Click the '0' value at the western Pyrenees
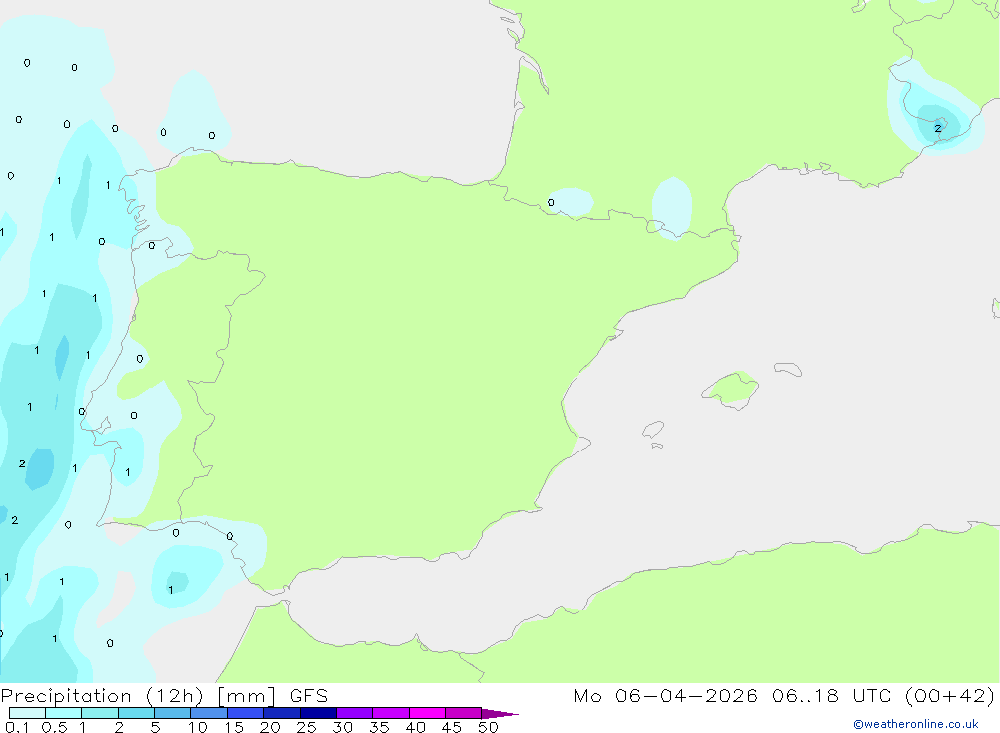1000x733 pixels. 551,203
